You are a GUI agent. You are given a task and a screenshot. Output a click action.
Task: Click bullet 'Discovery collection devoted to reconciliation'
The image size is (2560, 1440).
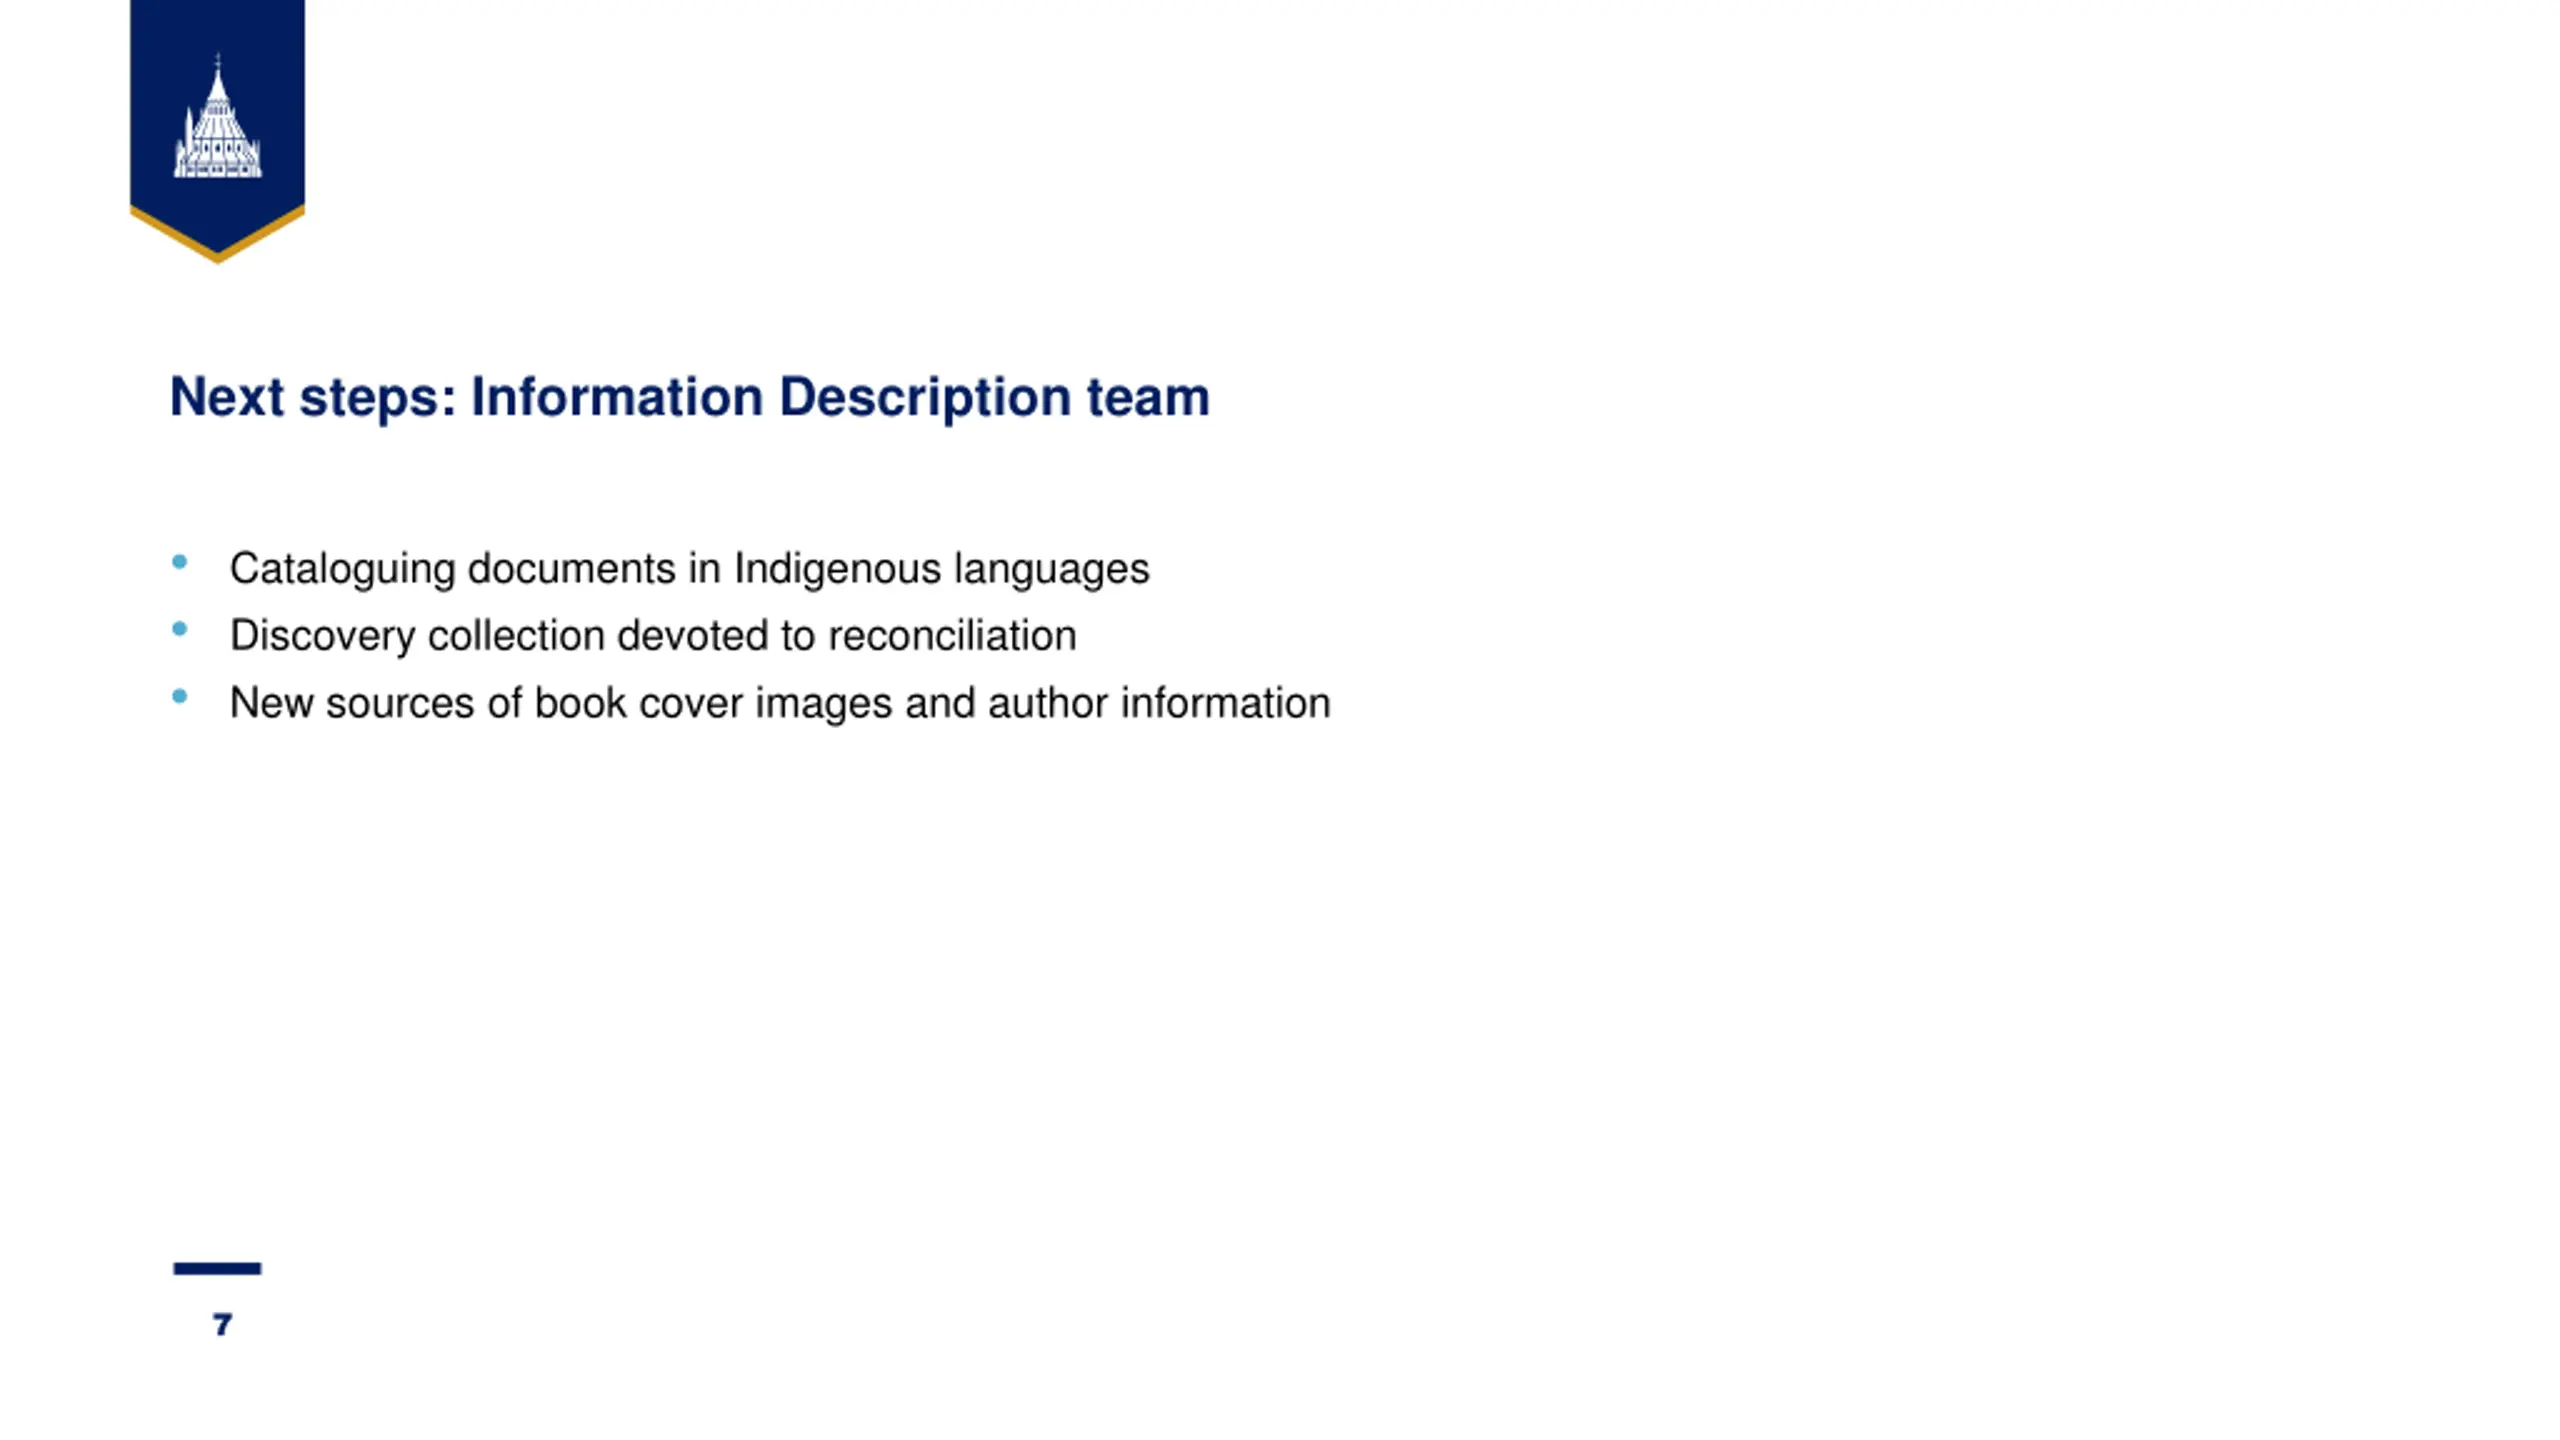[x=653, y=636]
